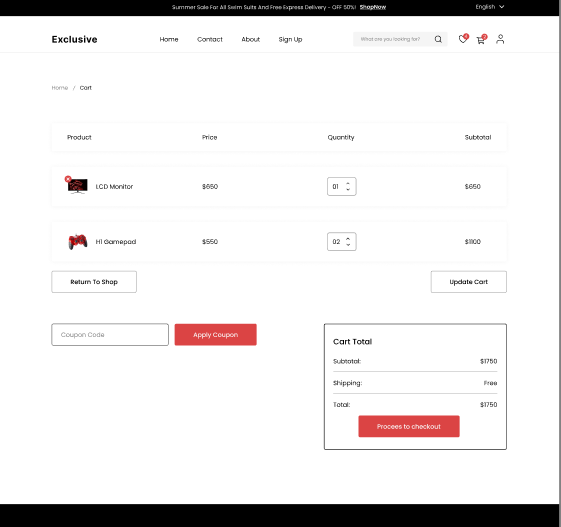Focus the Coupon Code input field

tap(110, 335)
